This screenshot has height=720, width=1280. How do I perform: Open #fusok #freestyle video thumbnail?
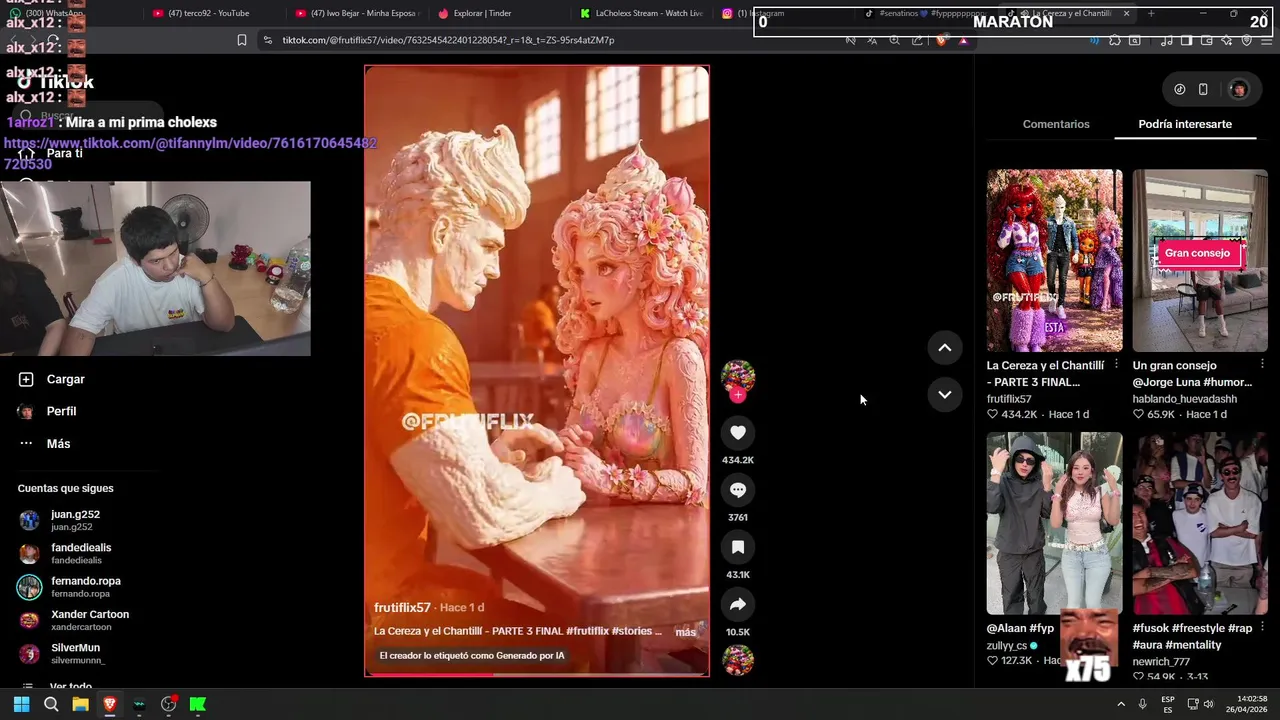pos(1200,523)
